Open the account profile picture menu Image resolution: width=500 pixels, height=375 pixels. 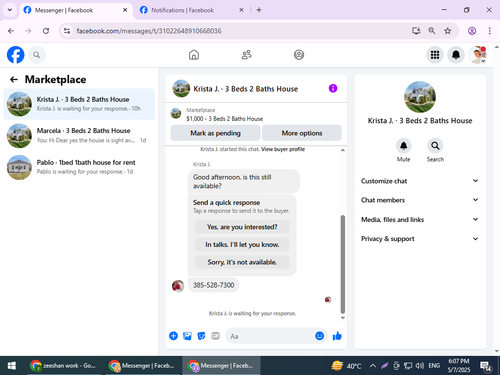point(477,55)
